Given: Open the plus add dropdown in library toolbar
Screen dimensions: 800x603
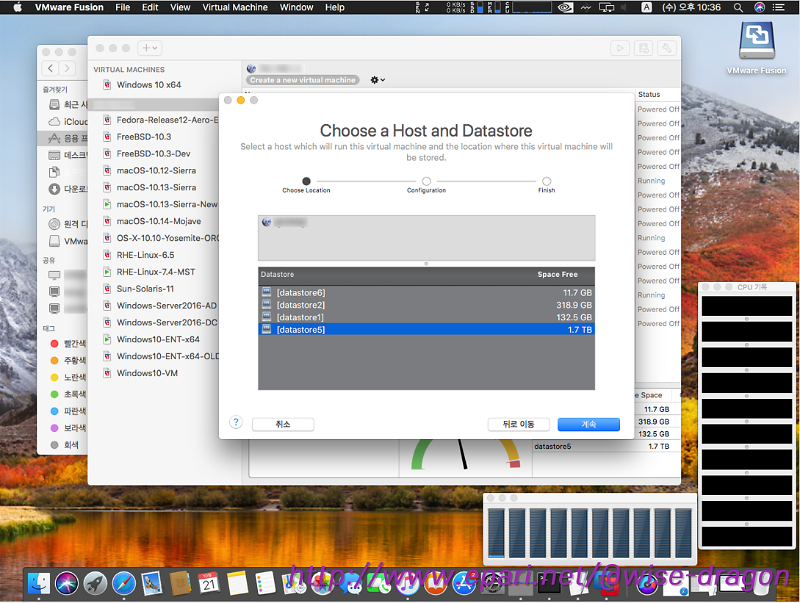Looking at the screenshot, I should 150,48.
